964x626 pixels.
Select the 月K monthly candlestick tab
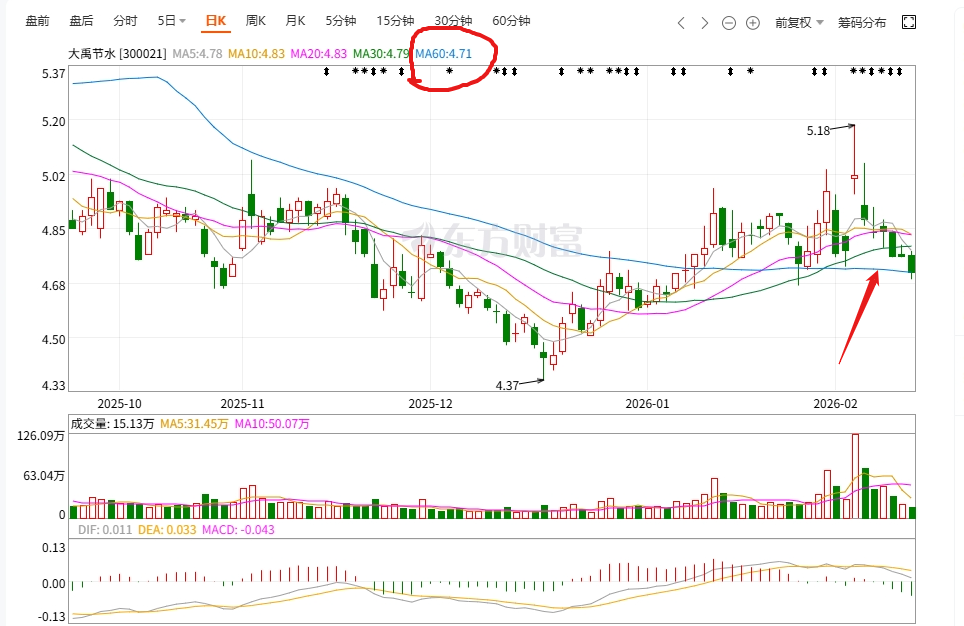295,22
